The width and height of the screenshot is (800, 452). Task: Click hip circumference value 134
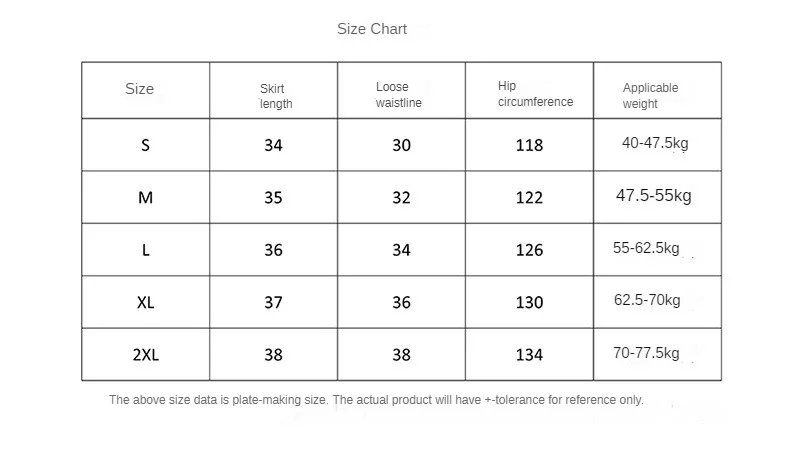[529, 355]
